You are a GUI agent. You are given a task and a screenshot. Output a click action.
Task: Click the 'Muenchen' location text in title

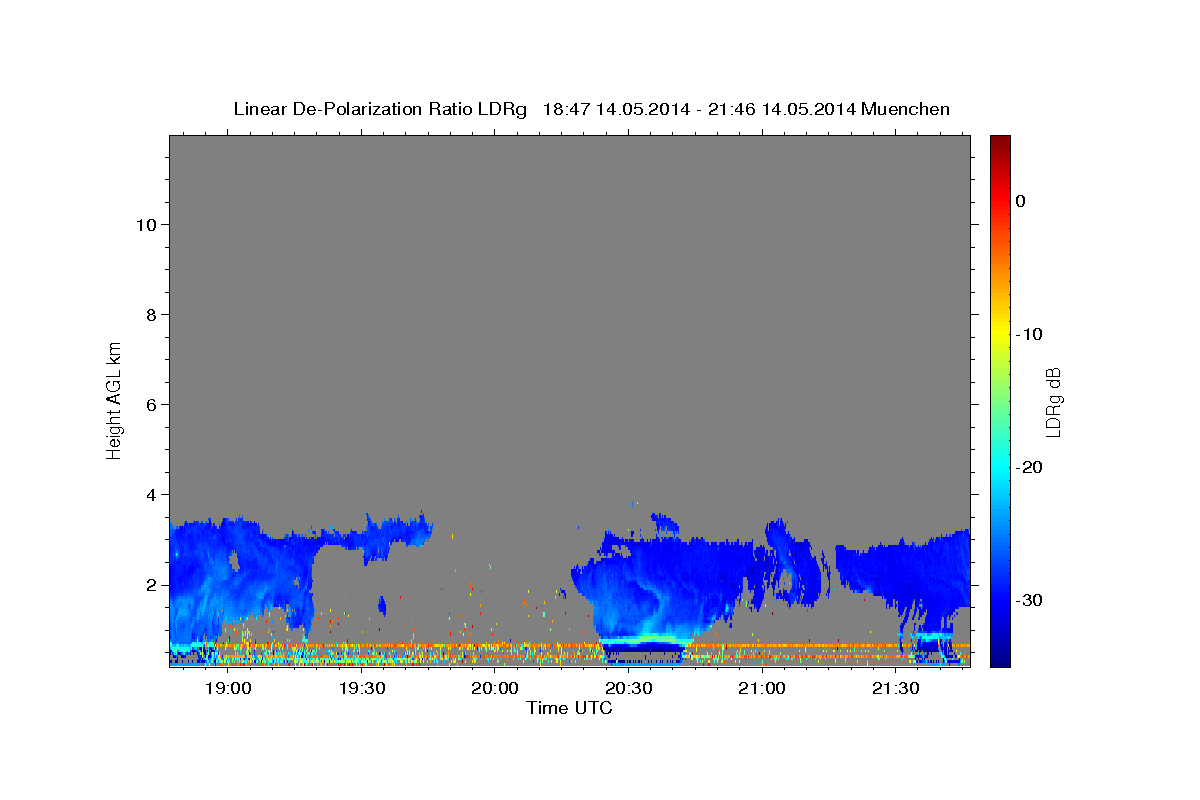[x=906, y=109]
